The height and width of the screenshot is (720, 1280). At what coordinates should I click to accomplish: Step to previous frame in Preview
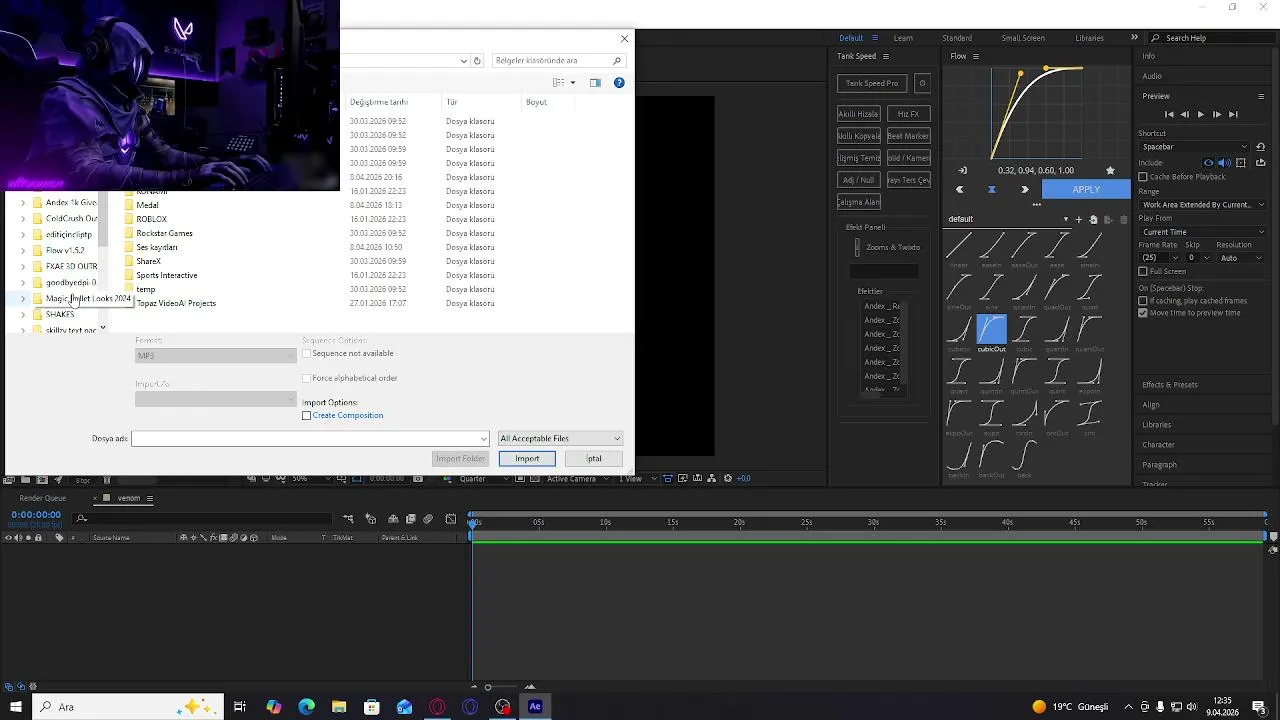(x=1185, y=114)
